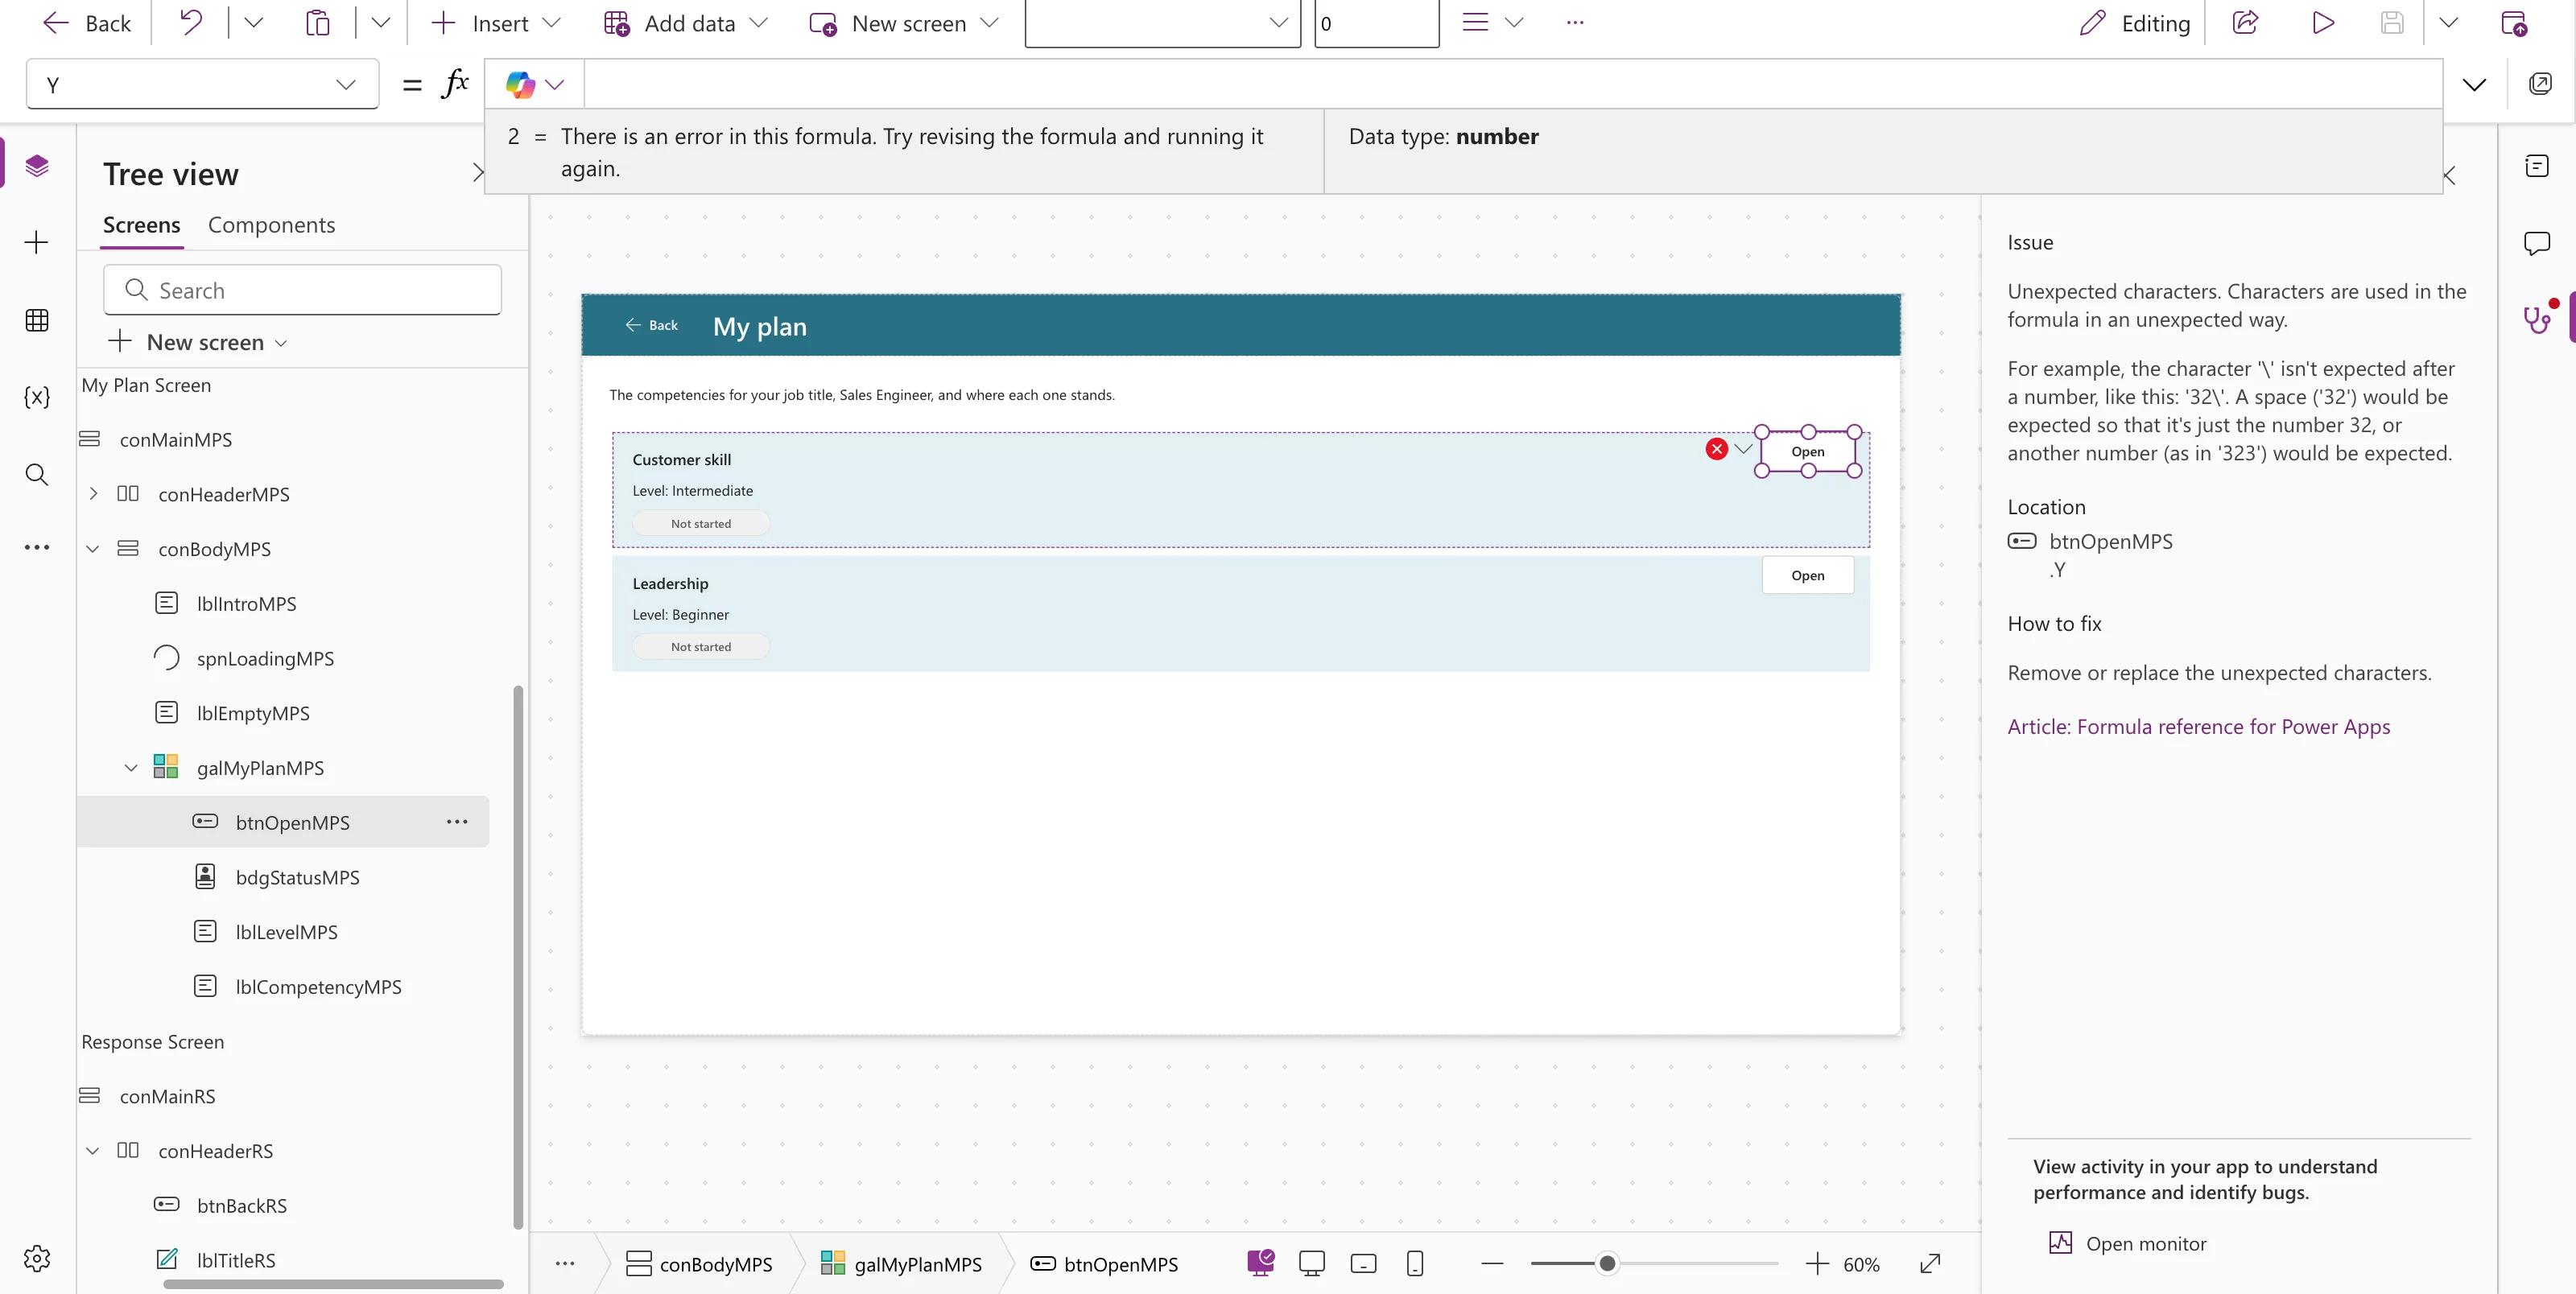Open the Copilot formula assistant icon

click(520, 84)
